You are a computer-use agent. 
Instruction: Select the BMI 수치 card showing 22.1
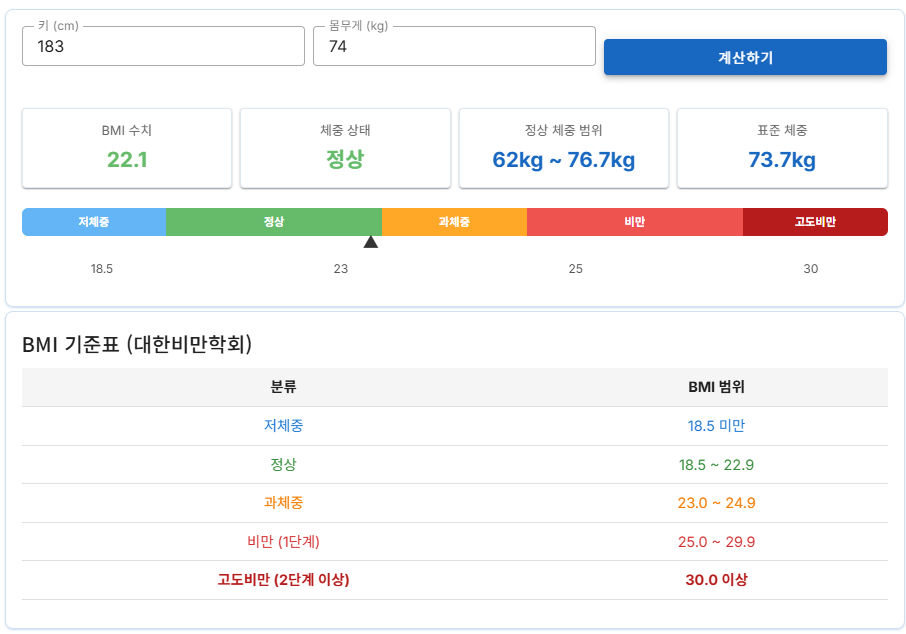pyautogui.click(x=127, y=148)
